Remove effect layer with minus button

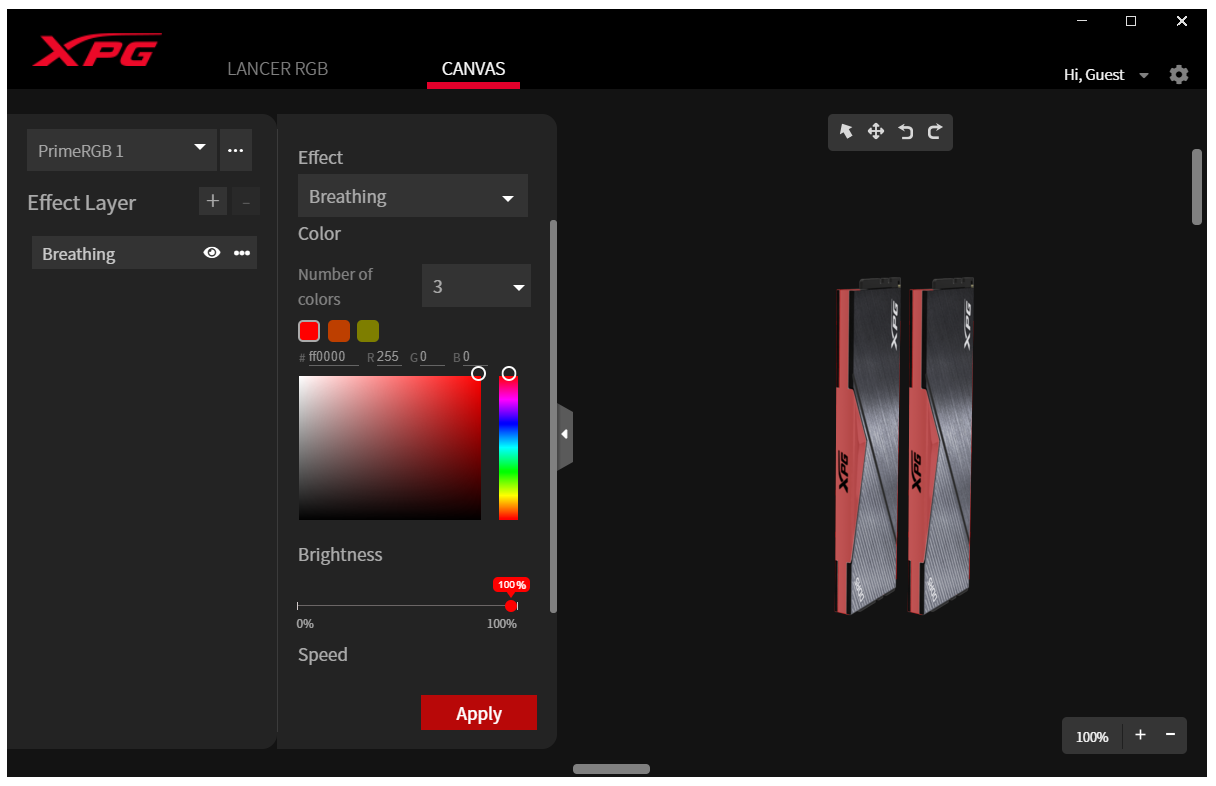246,201
